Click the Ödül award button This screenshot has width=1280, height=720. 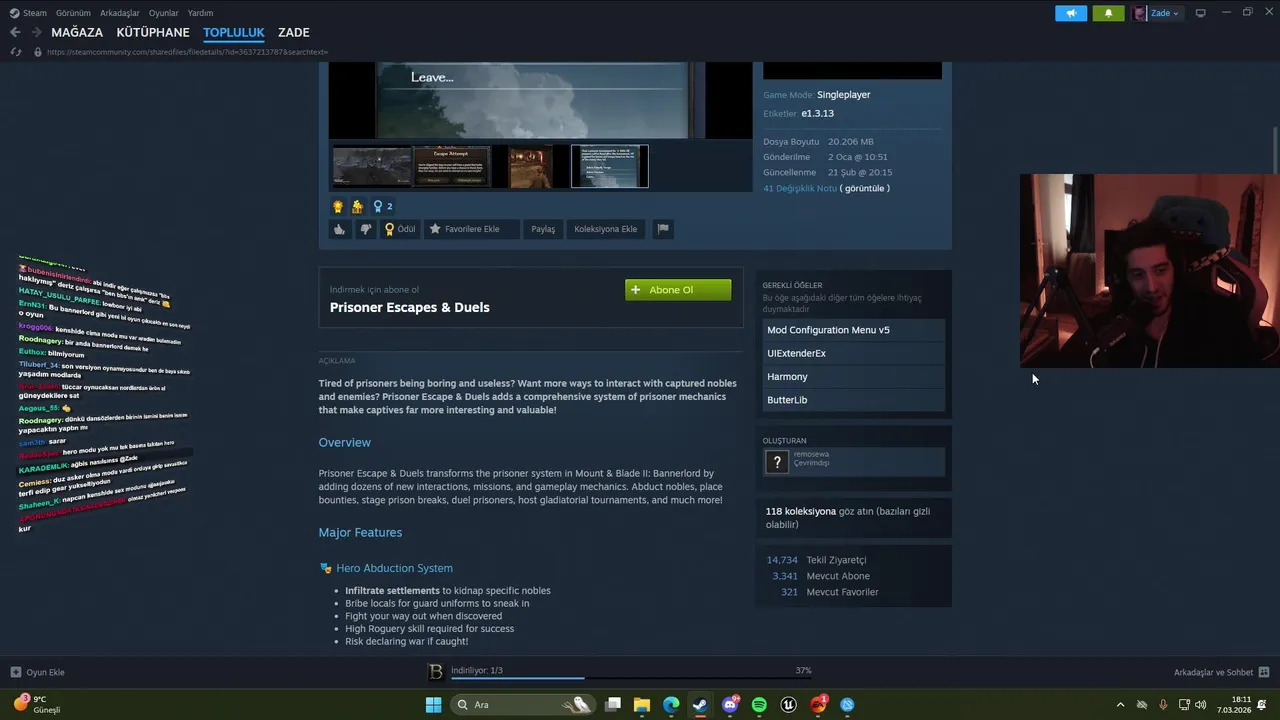tap(399, 229)
